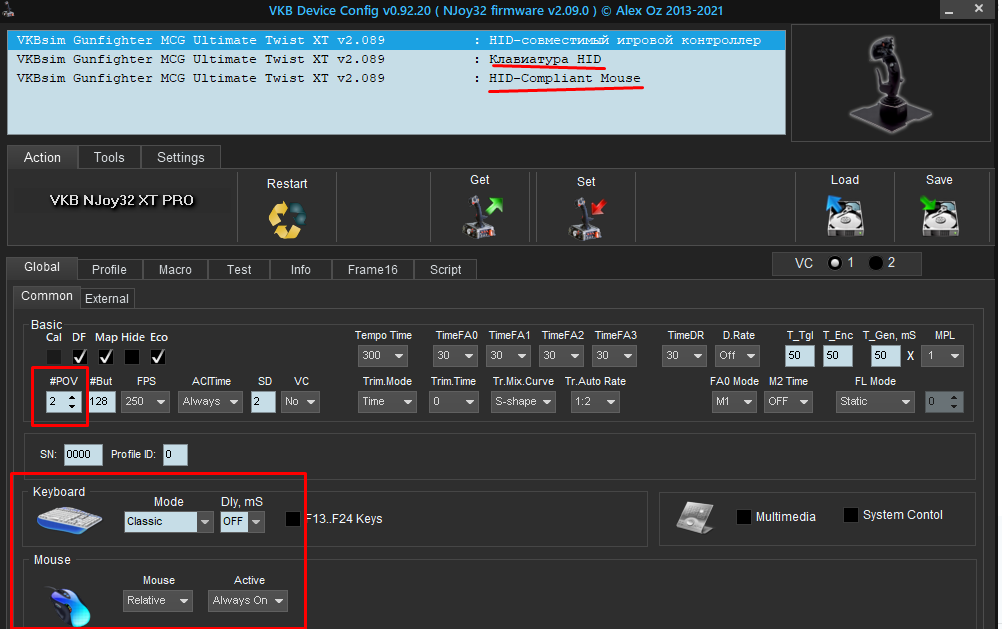Open the Tr.Auto Rate dropdown
This screenshot has width=1002, height=629.
click(595, 401)
